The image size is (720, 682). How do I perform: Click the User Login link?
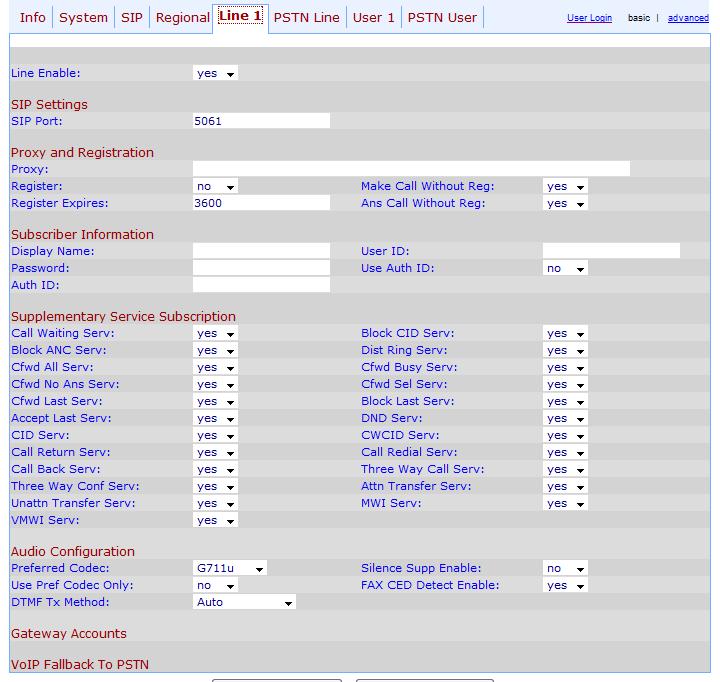[x=589, y=18]
